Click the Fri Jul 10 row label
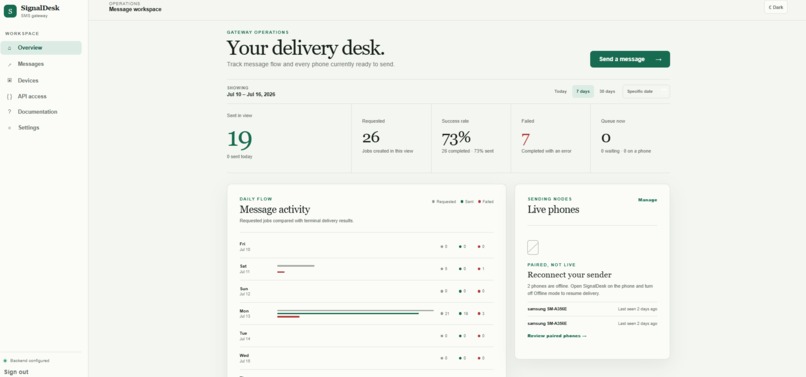Viewport: 806px width, 377px height. [245, 246]
